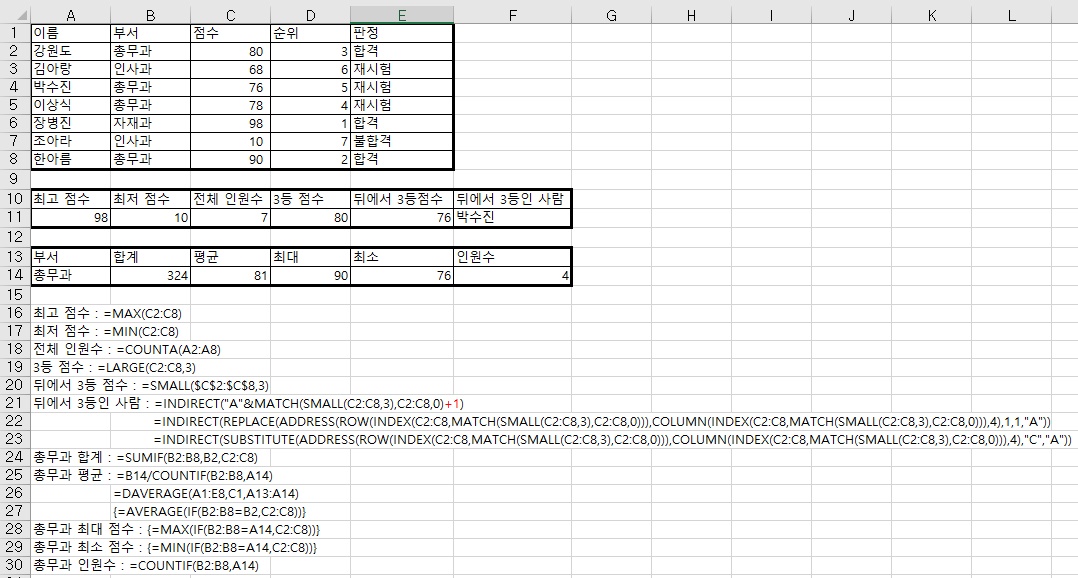The width and height of the screenshot is (1078, 578).
Task: Click the header cell 부서 in row 1
Action: coord(151,32)
